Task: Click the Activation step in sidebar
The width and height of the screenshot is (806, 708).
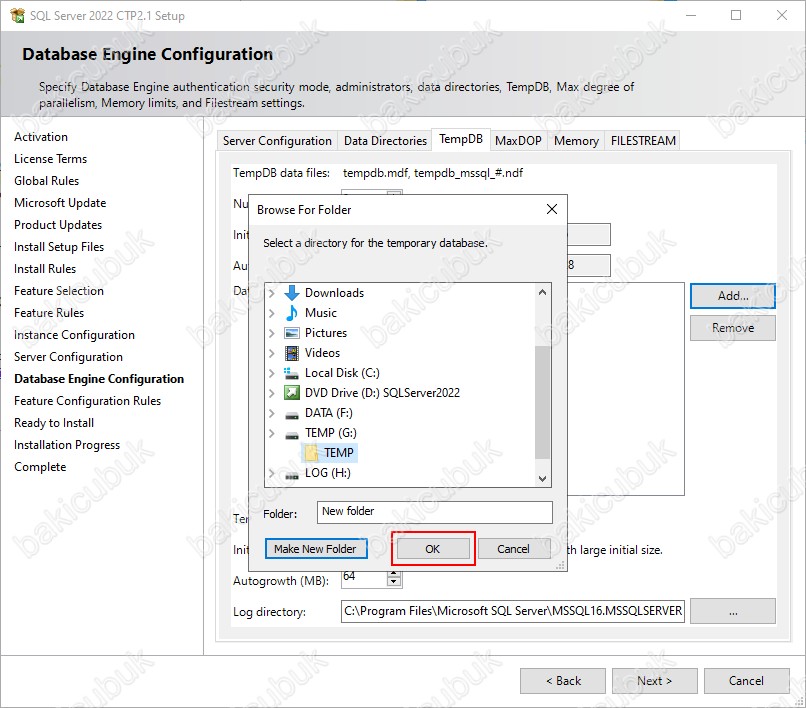Action: coord(41,137)
